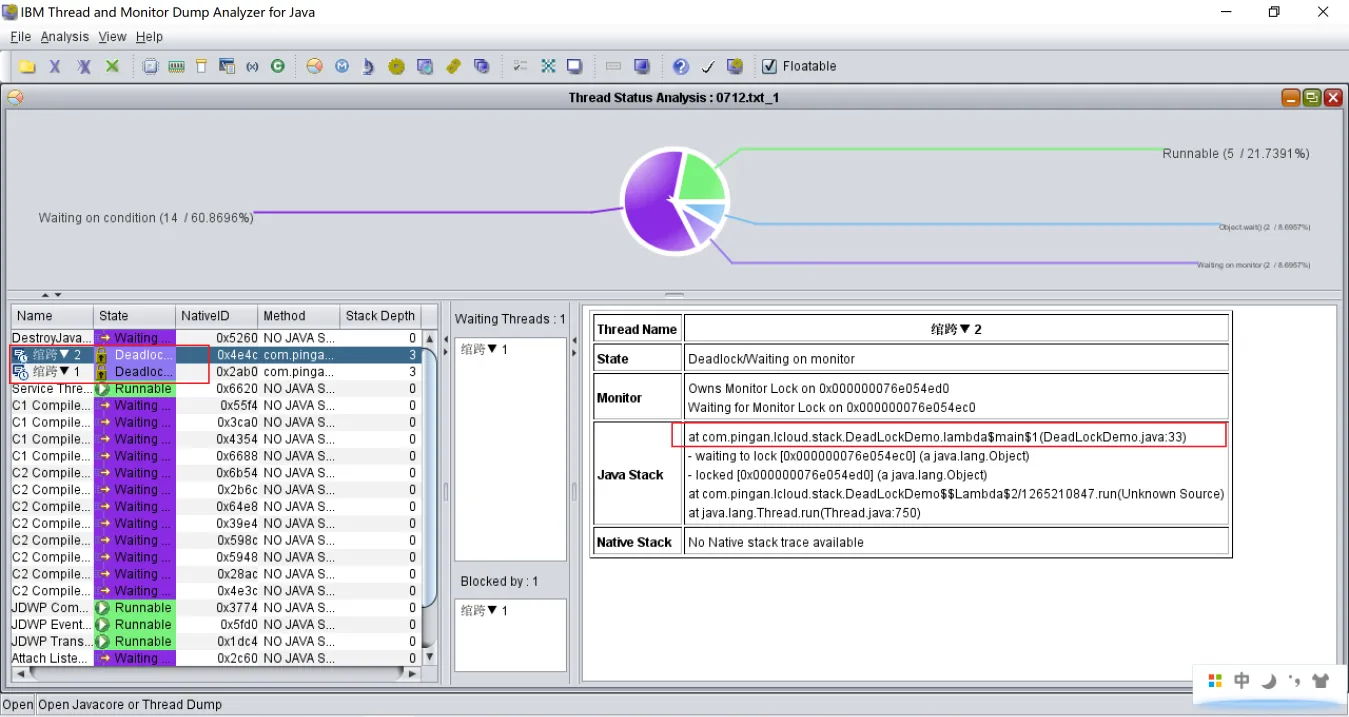
Task: Click thread table scrollbar up arrow
Action: pos(430,338)
